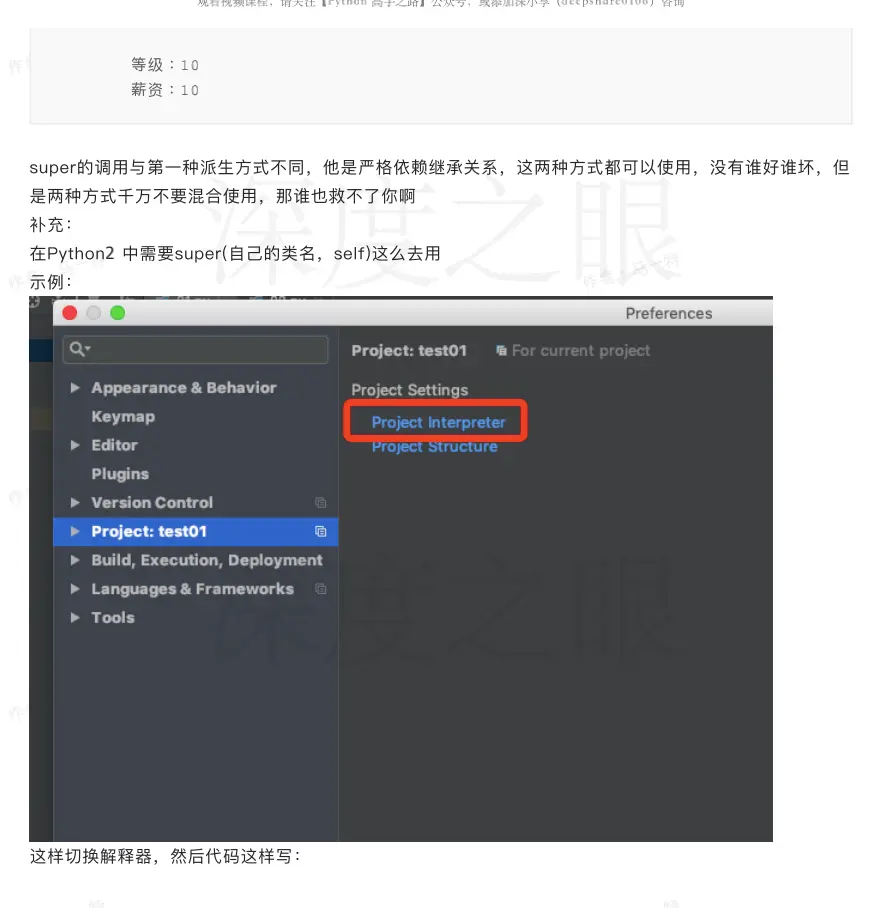The height and width of the screenshot is (908, 882).
Task: Expand the Build, Execution, Deployment section
Action: coord(75,560)
